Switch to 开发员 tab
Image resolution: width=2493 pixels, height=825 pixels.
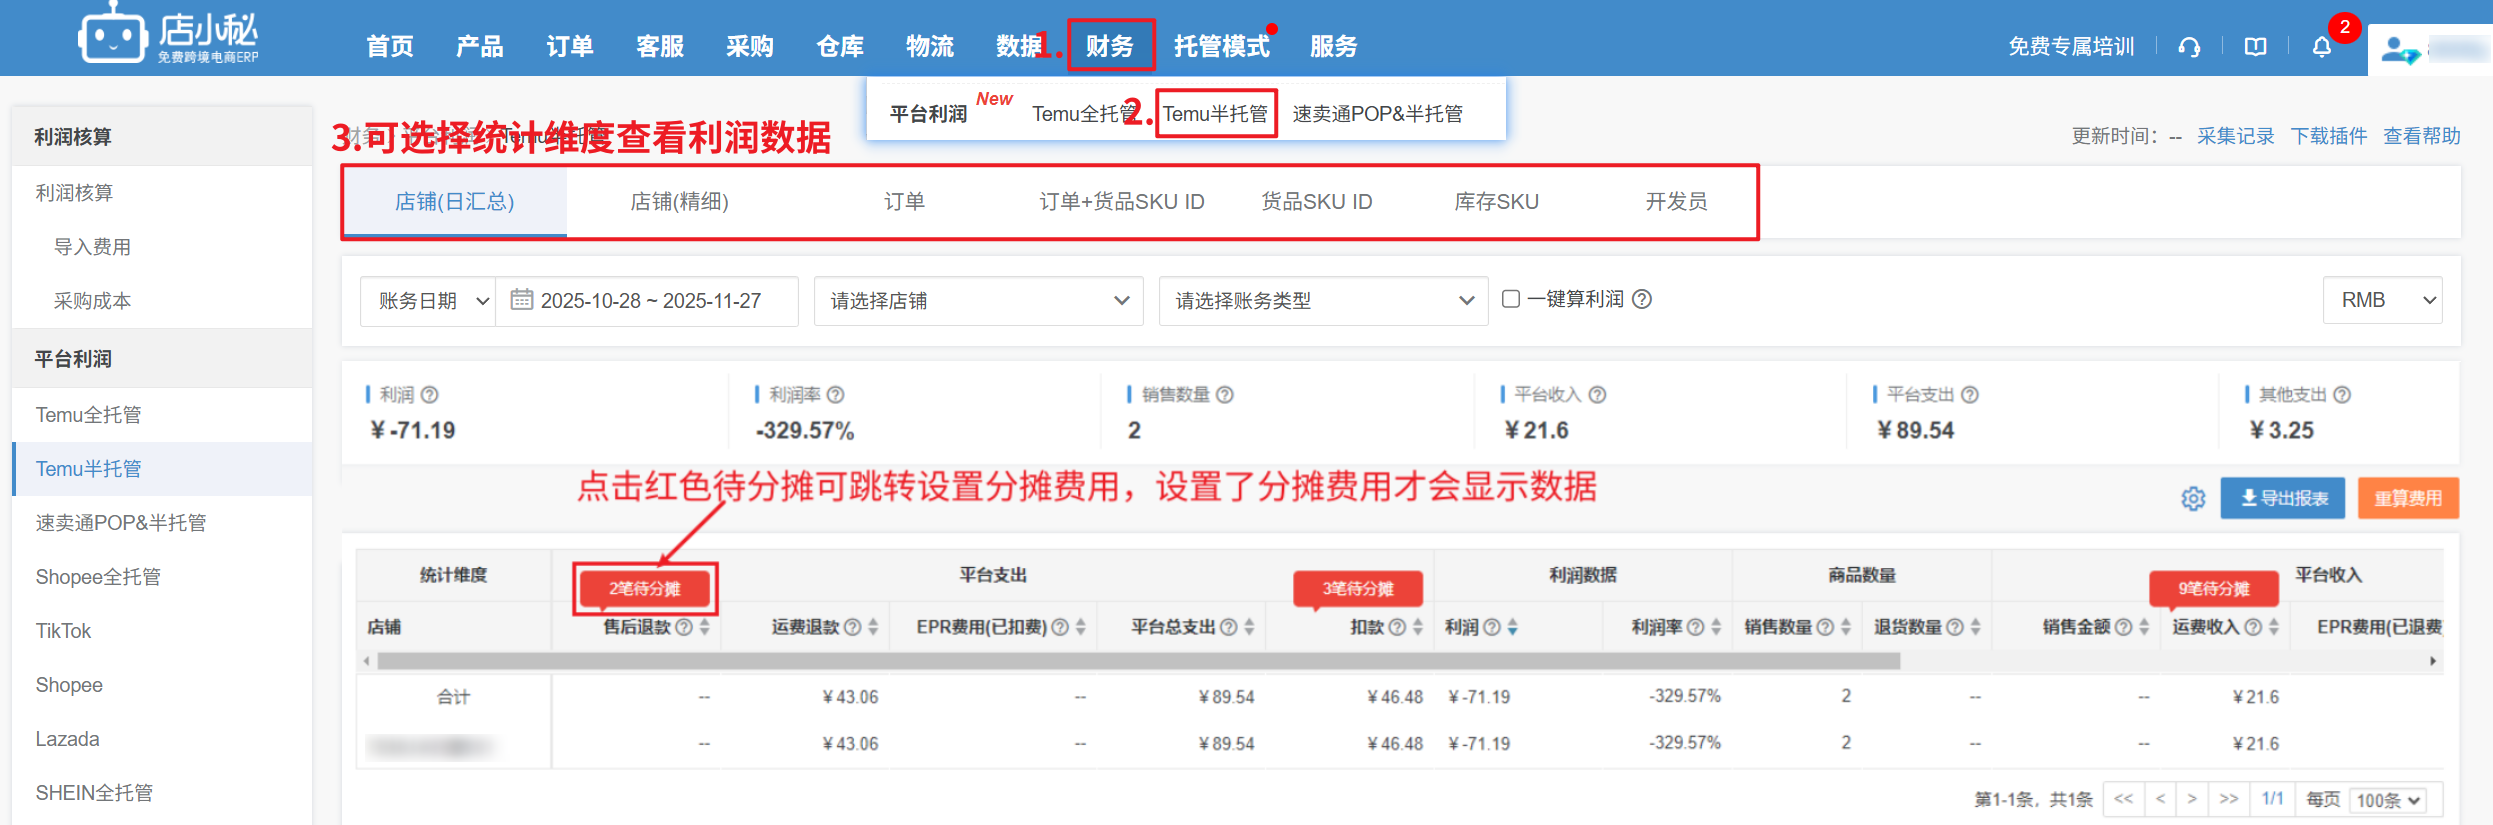(x=1676, y=202)
